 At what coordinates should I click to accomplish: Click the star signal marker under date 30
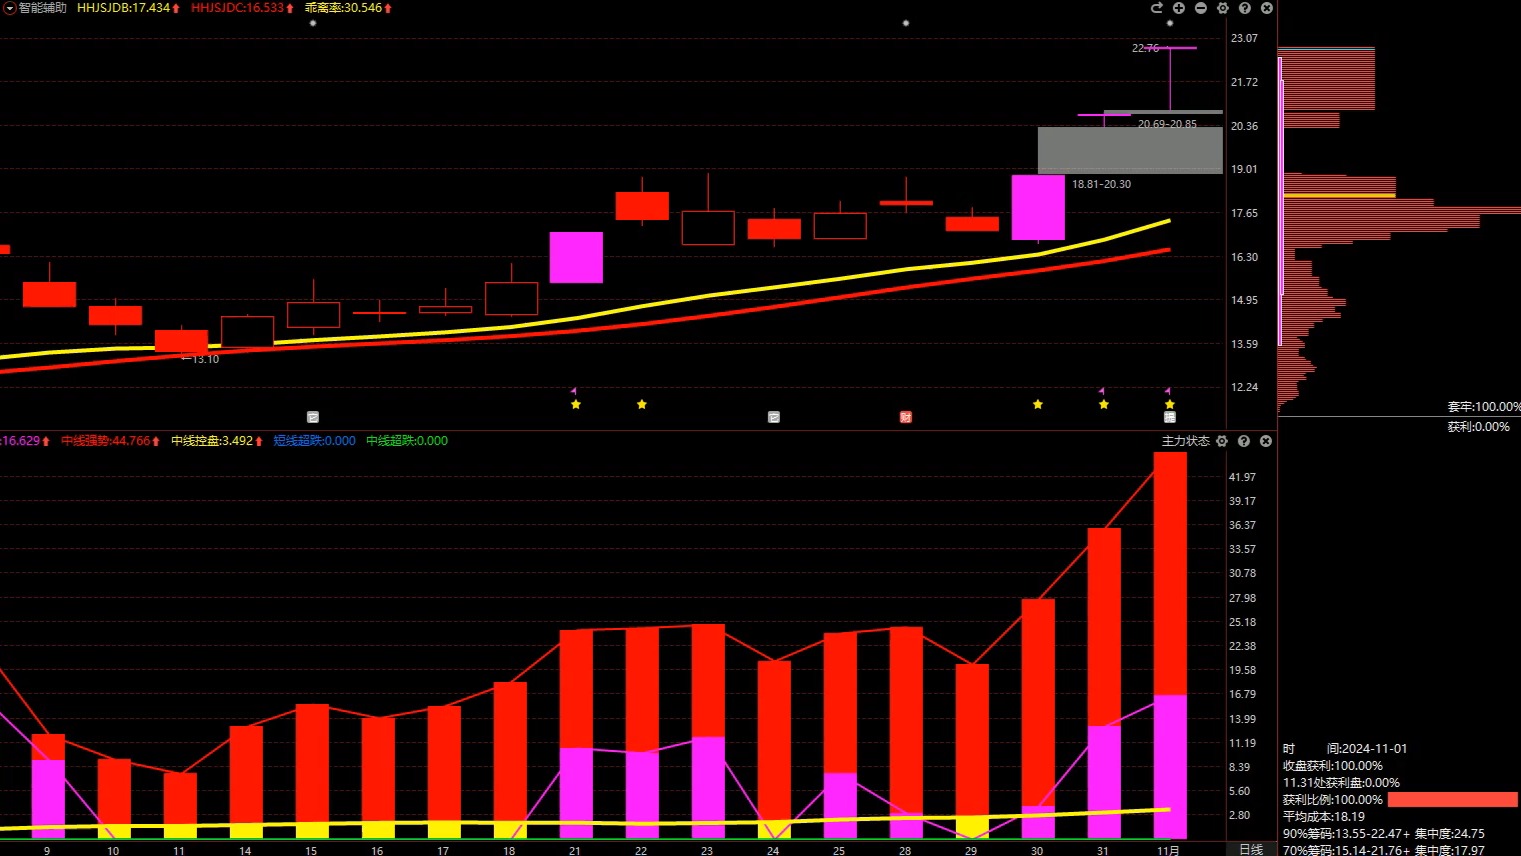(x=1038, y=404)
